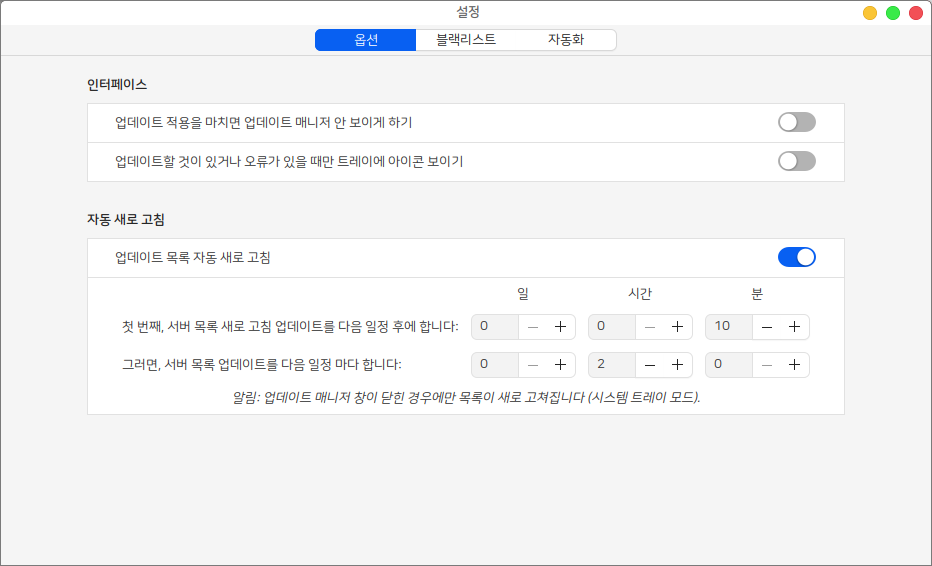Open the 자동화 tab
The height and width of the screenshot is (566, 932).
565,40
